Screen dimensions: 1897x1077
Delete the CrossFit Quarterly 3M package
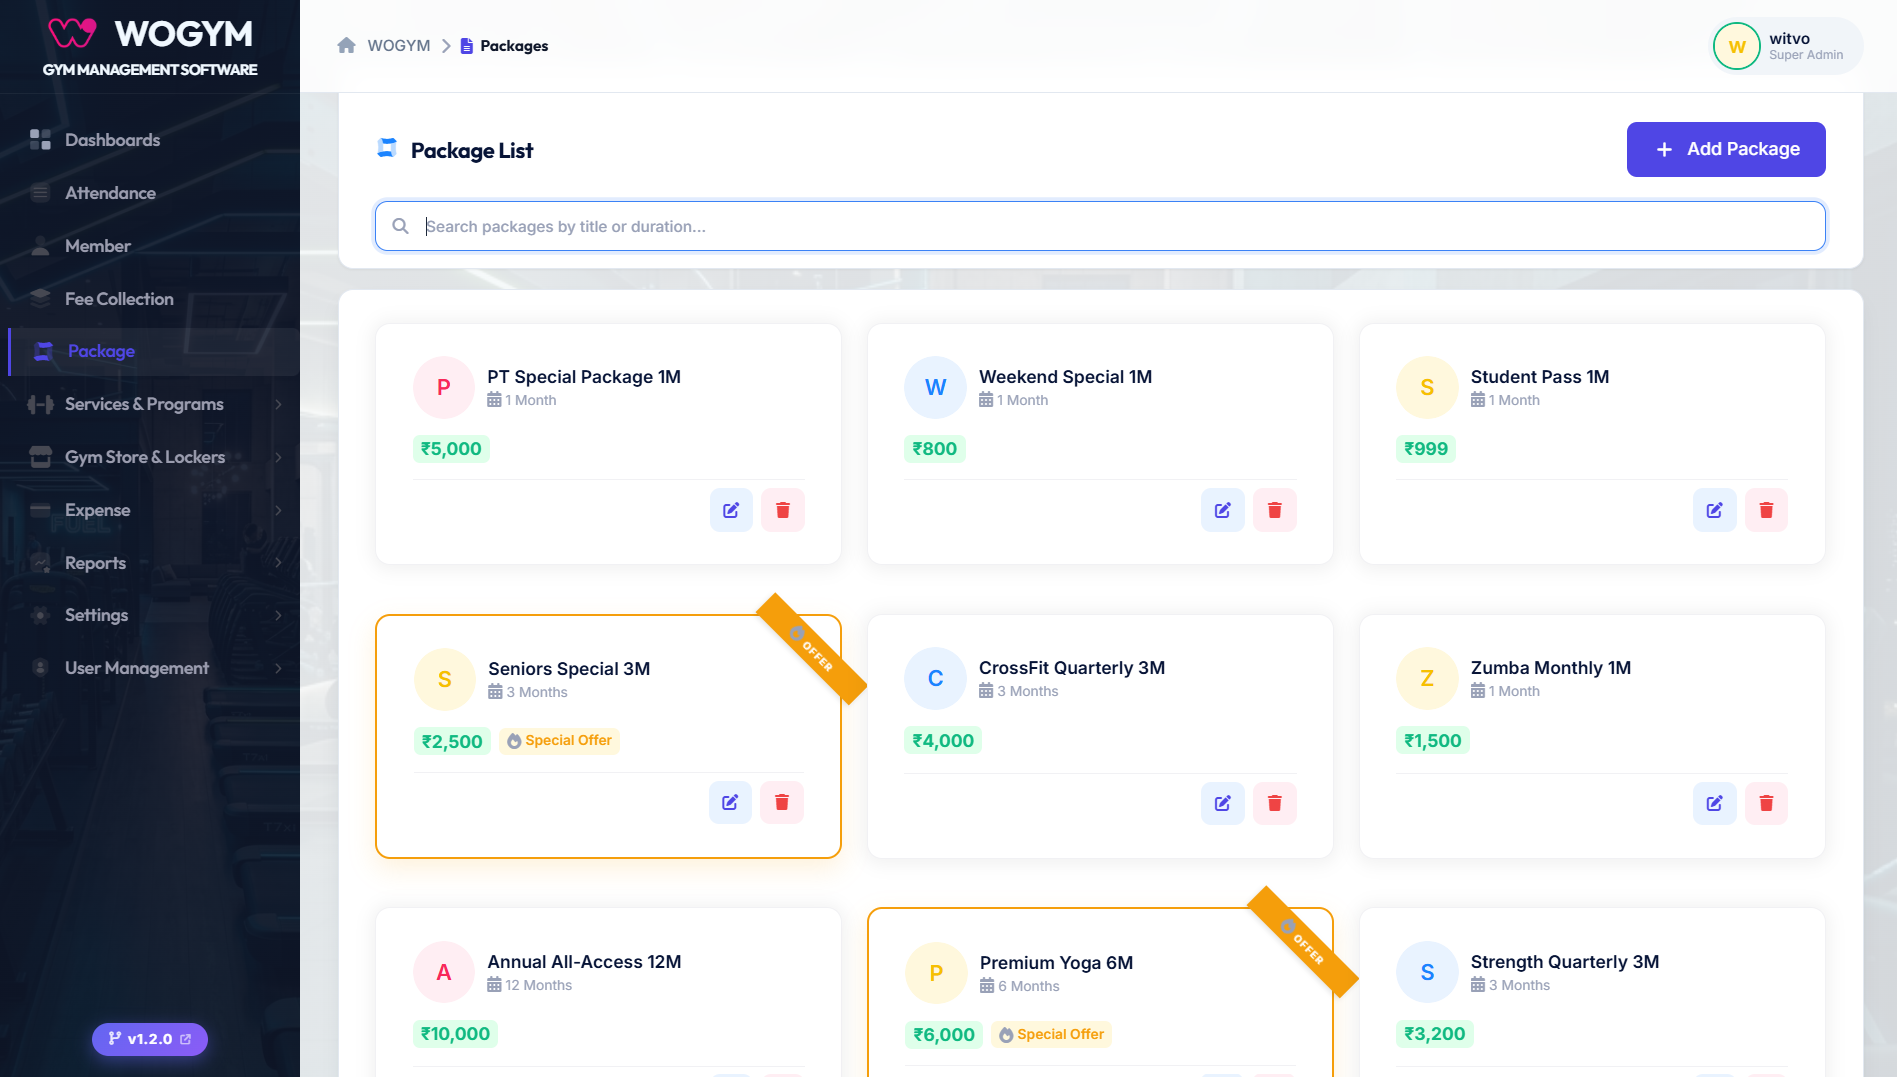pyautogui.click(x=1275, y=803)
